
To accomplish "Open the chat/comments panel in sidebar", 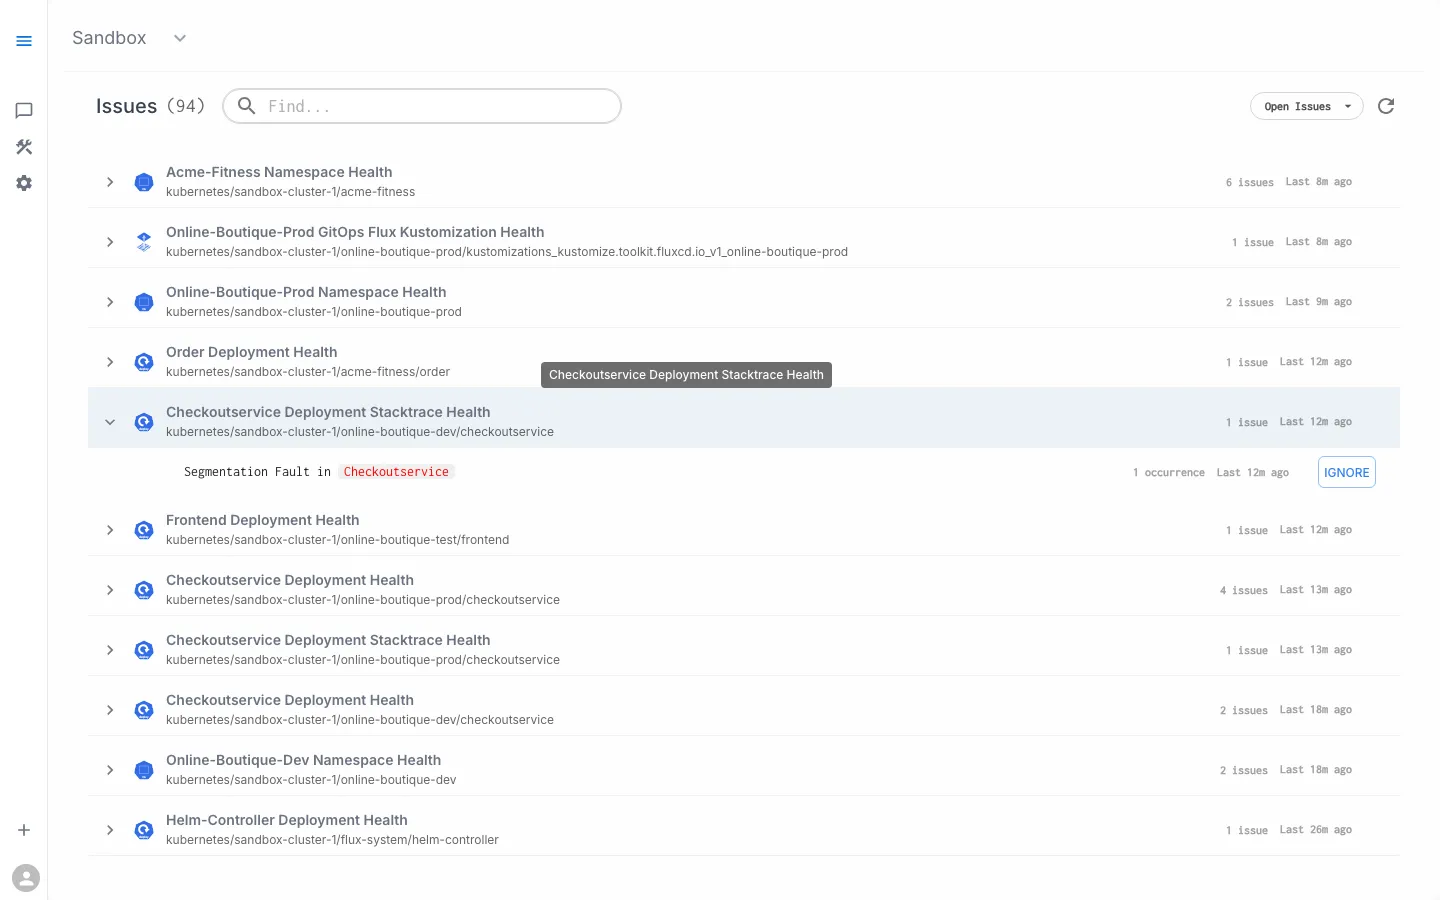I will [x=24, y=110].
